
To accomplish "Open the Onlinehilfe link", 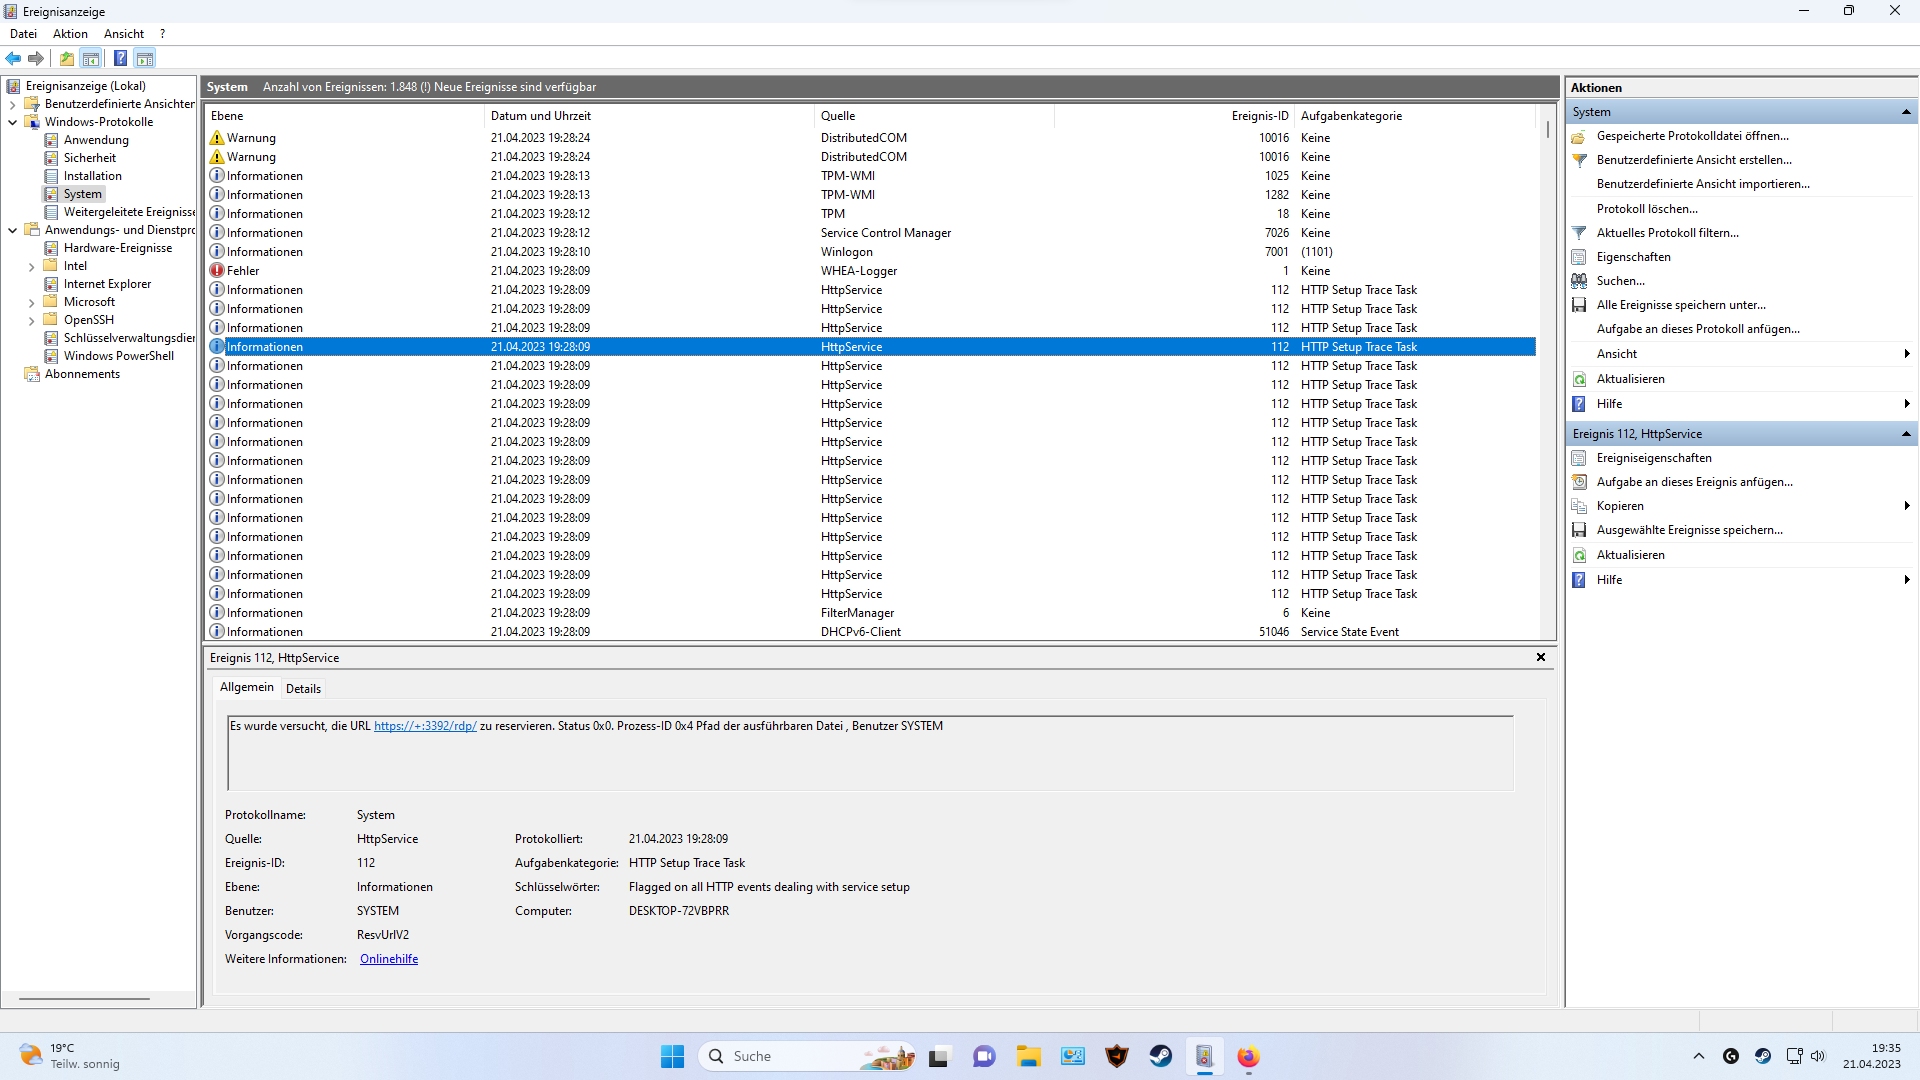I will [389, 959].
